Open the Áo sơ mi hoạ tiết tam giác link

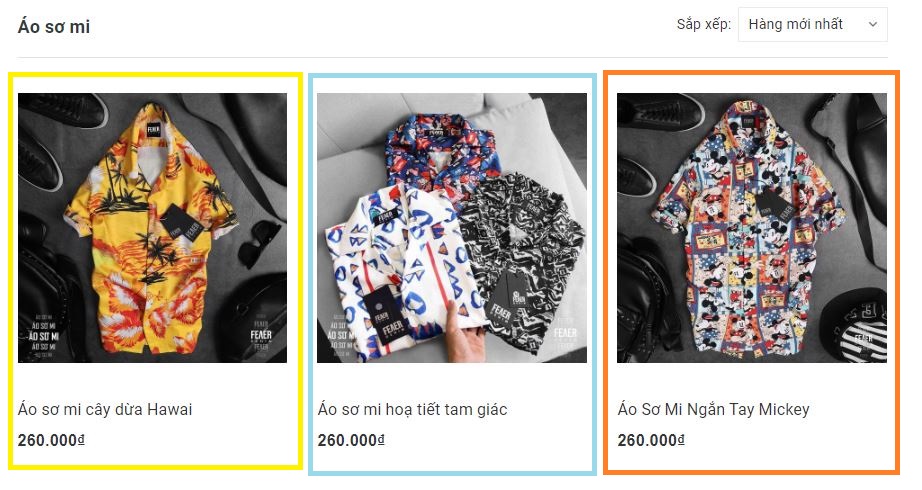(x=412, y=409)
